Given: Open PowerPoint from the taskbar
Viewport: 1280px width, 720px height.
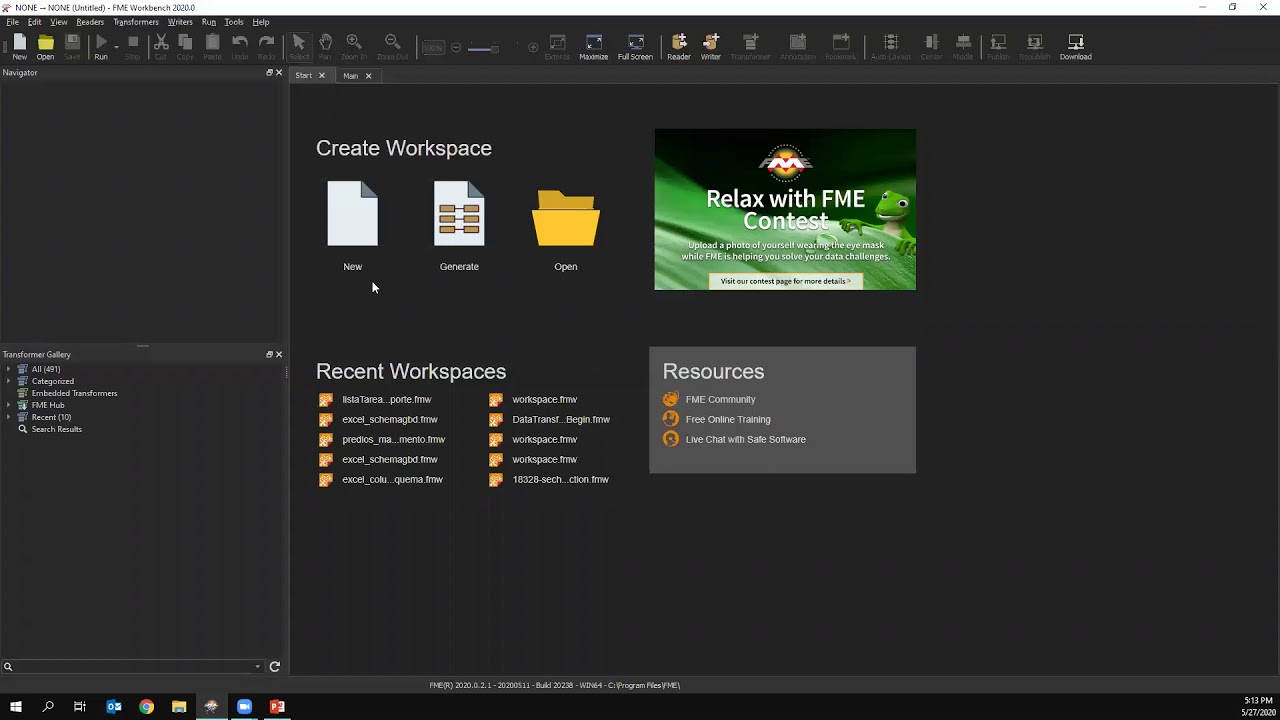Looking at the screenshot, I should coord(277,707).
